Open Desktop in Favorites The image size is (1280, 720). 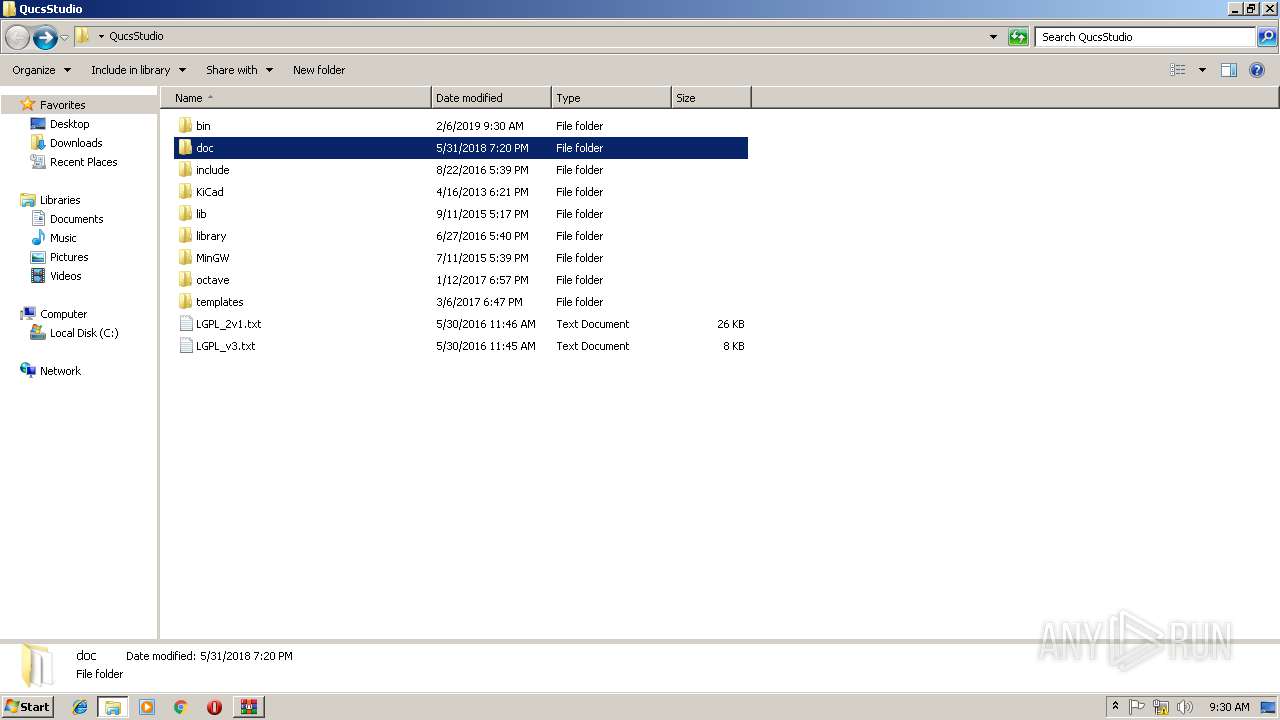69,124
